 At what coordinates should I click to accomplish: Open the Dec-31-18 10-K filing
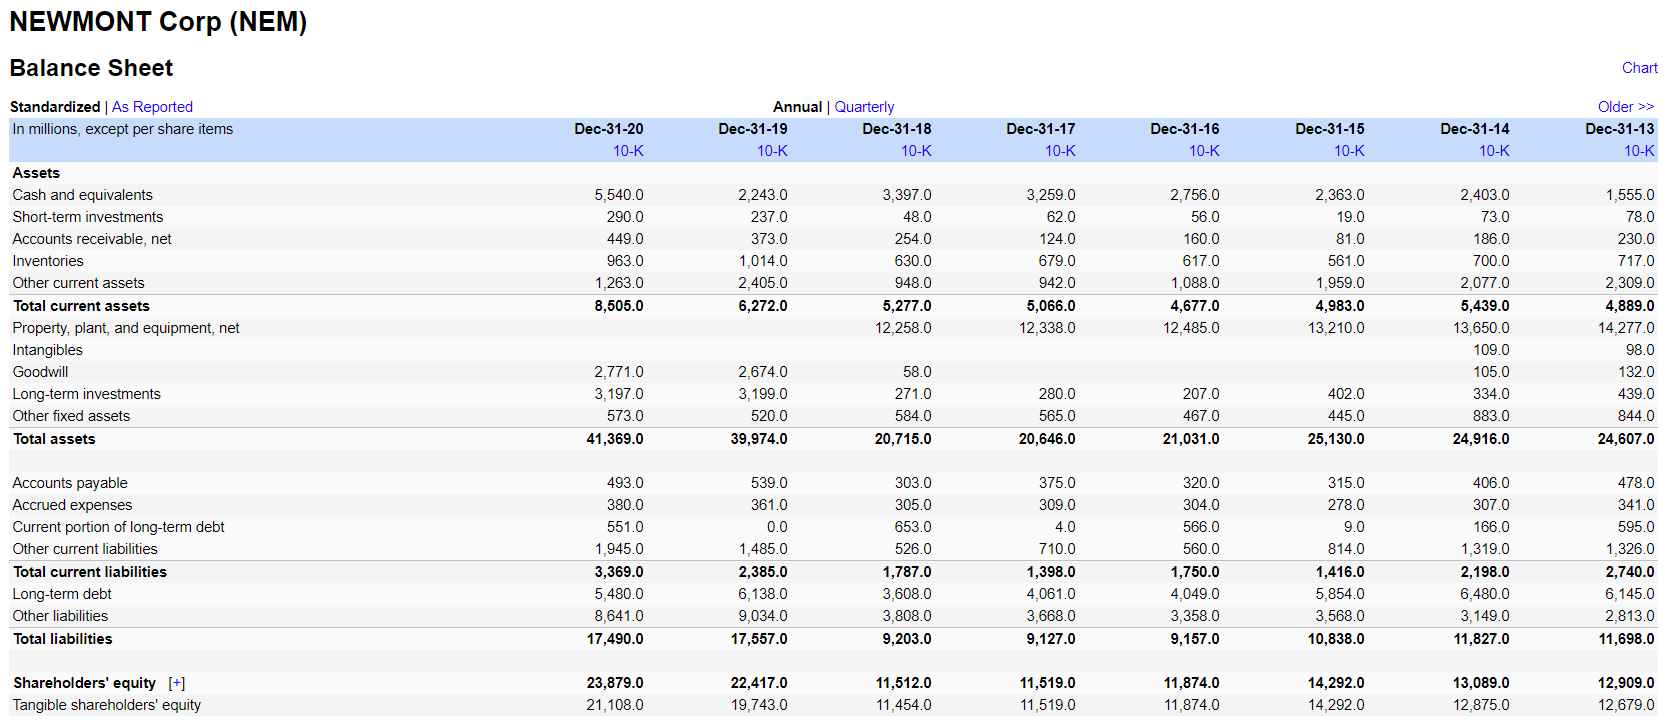(x=916, y=151)
